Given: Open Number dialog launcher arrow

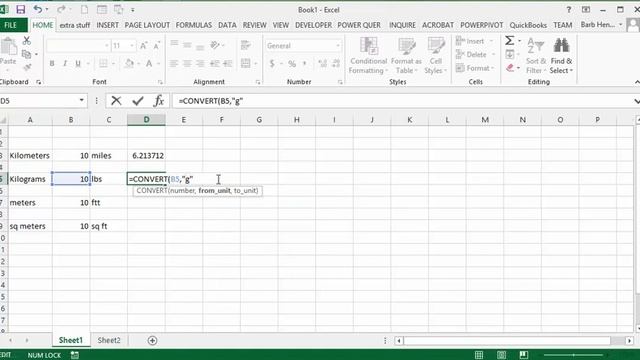Looking at the screenshot, I should [340, 82].
